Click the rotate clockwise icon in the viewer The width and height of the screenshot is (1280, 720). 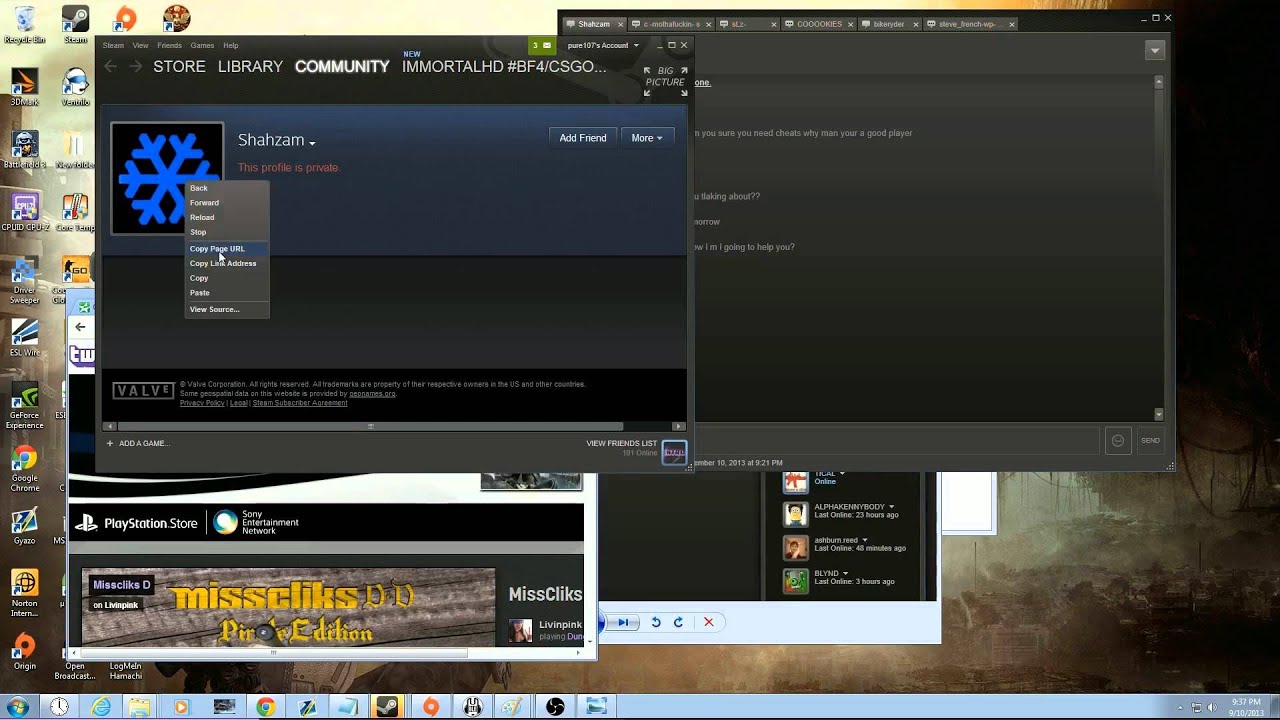(x=678, y=622)
